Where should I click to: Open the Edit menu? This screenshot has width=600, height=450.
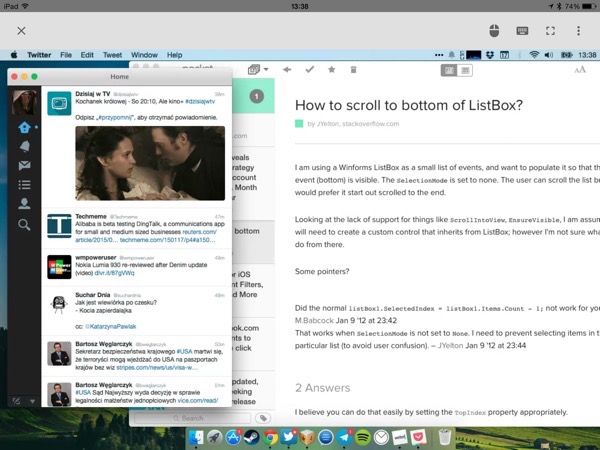[87, 55]
